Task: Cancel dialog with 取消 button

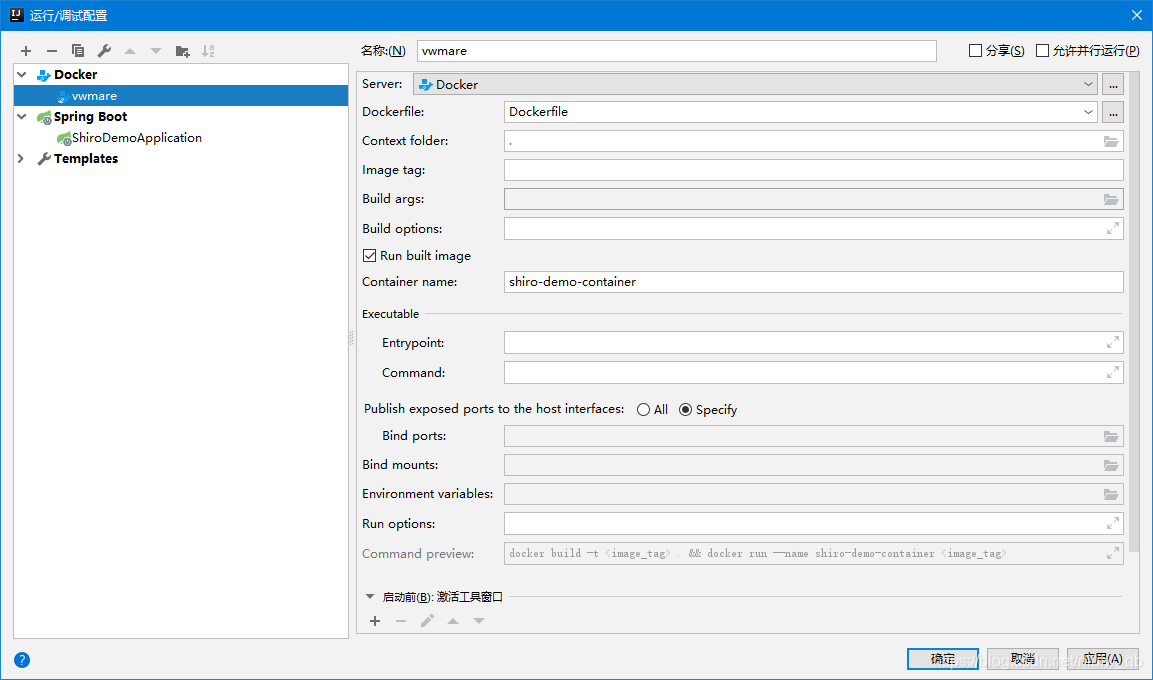Action: 1023,659
